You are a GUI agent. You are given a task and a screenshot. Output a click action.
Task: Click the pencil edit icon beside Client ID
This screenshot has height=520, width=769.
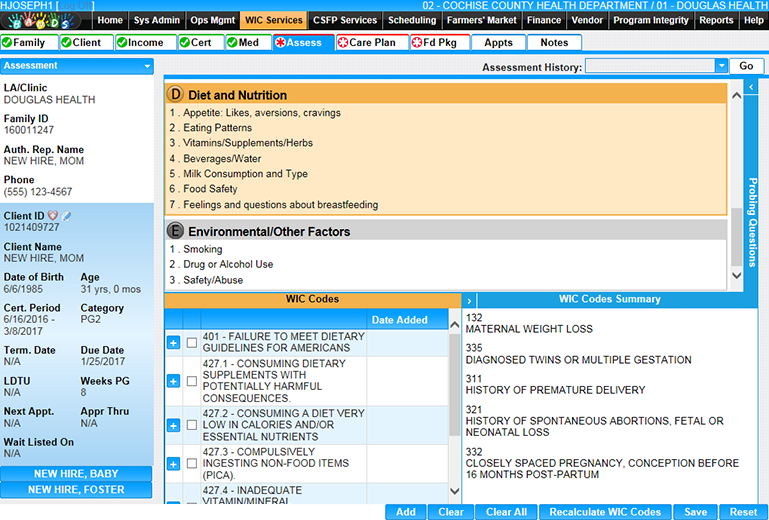pos(66,216)
